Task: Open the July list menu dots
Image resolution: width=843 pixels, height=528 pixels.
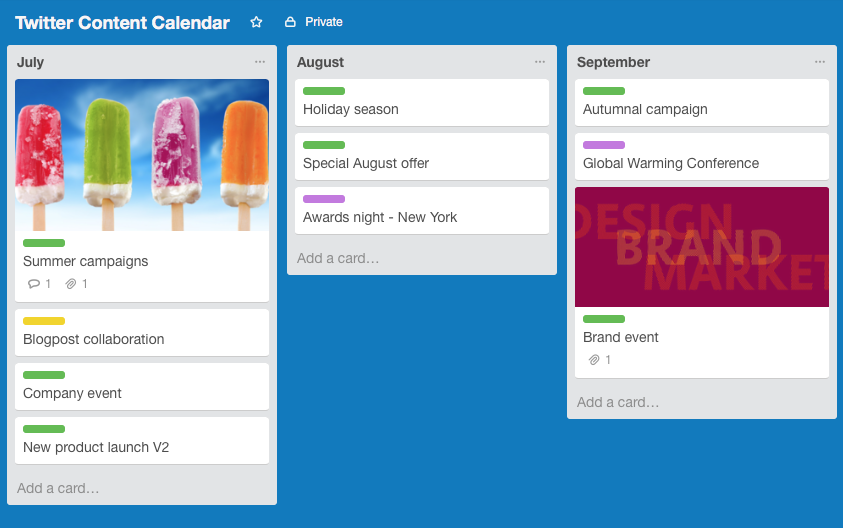Action: (260, 62)
